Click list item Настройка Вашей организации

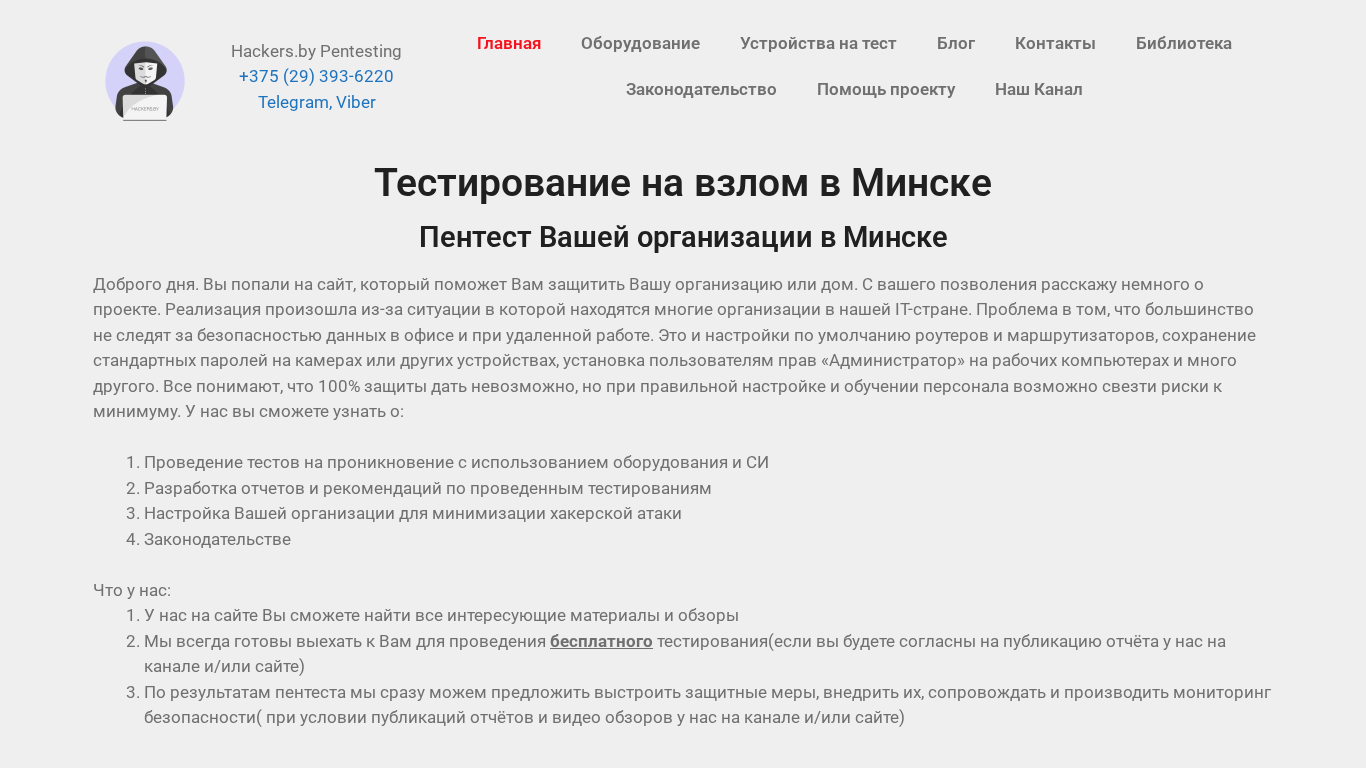click(413, 514)
